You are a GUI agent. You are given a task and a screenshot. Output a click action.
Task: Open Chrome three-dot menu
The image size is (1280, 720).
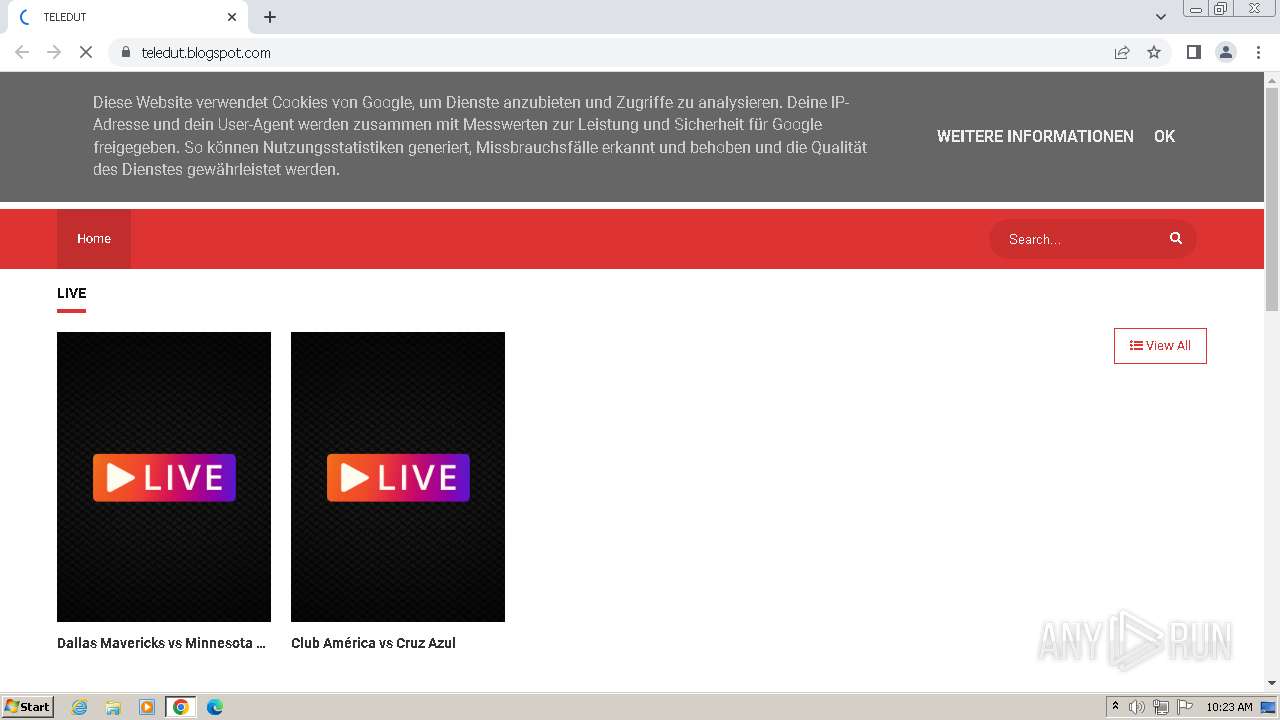coord(1258,52)
